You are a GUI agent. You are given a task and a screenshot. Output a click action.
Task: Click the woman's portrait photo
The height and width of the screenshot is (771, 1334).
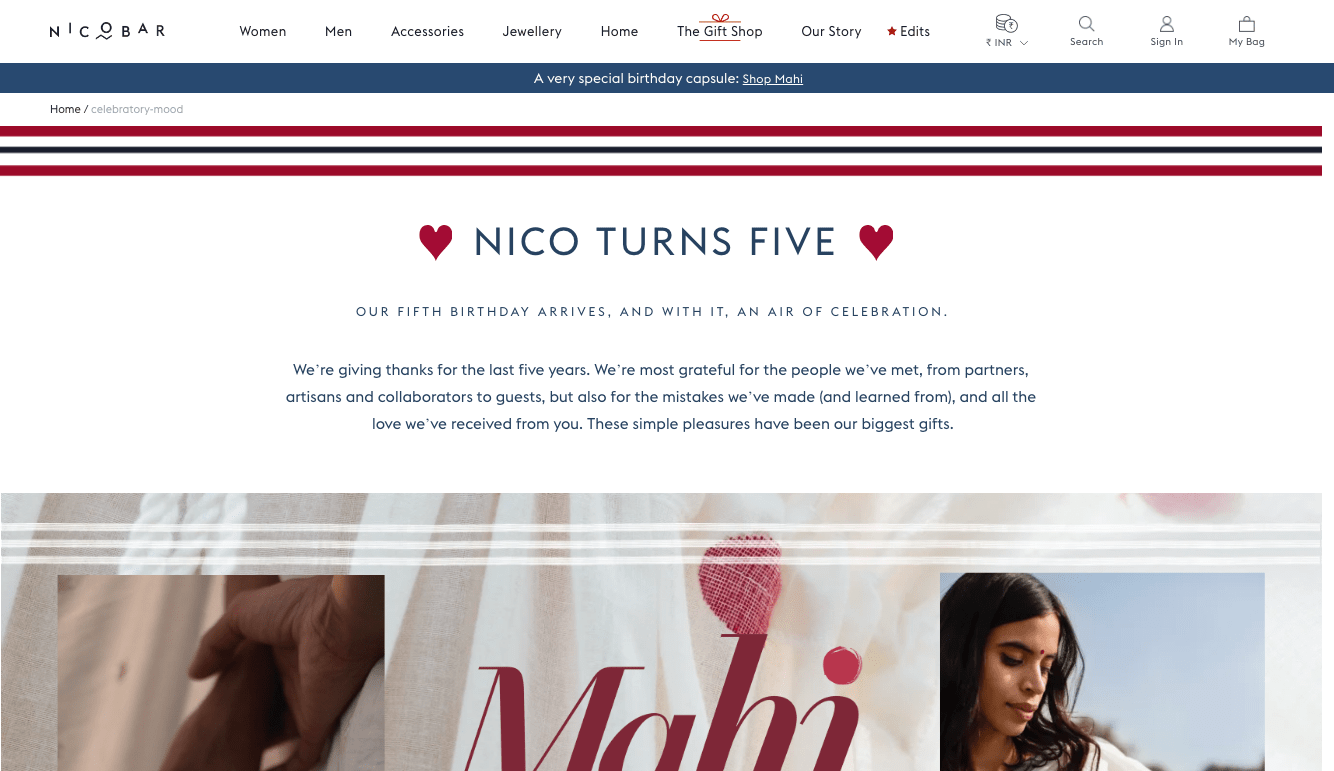pos(1102,672)
